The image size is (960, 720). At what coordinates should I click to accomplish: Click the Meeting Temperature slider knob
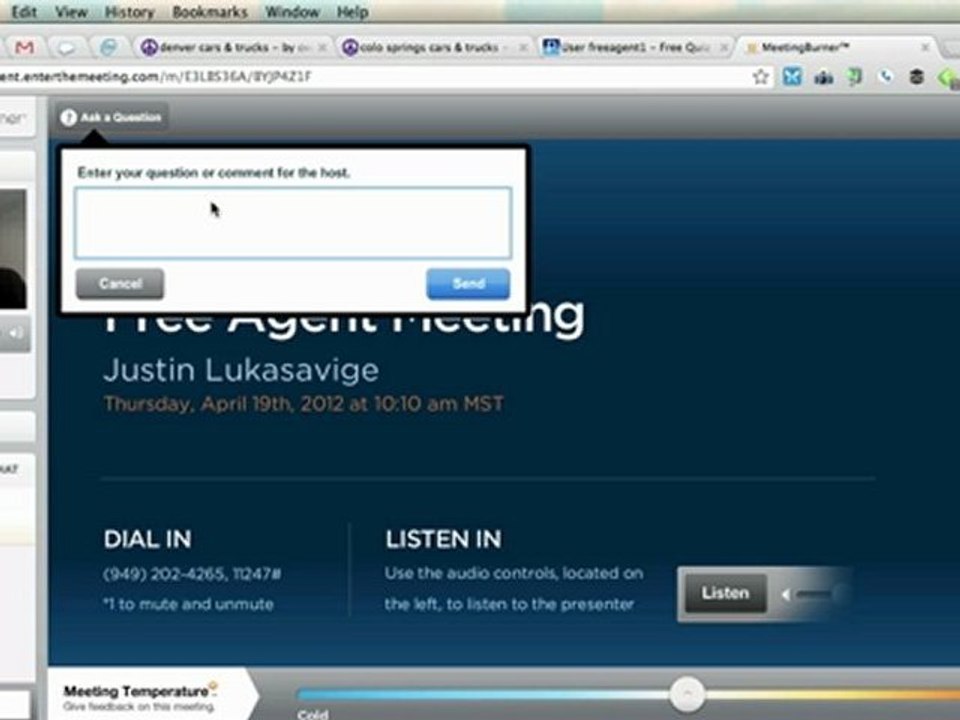(x=687, y=694)
